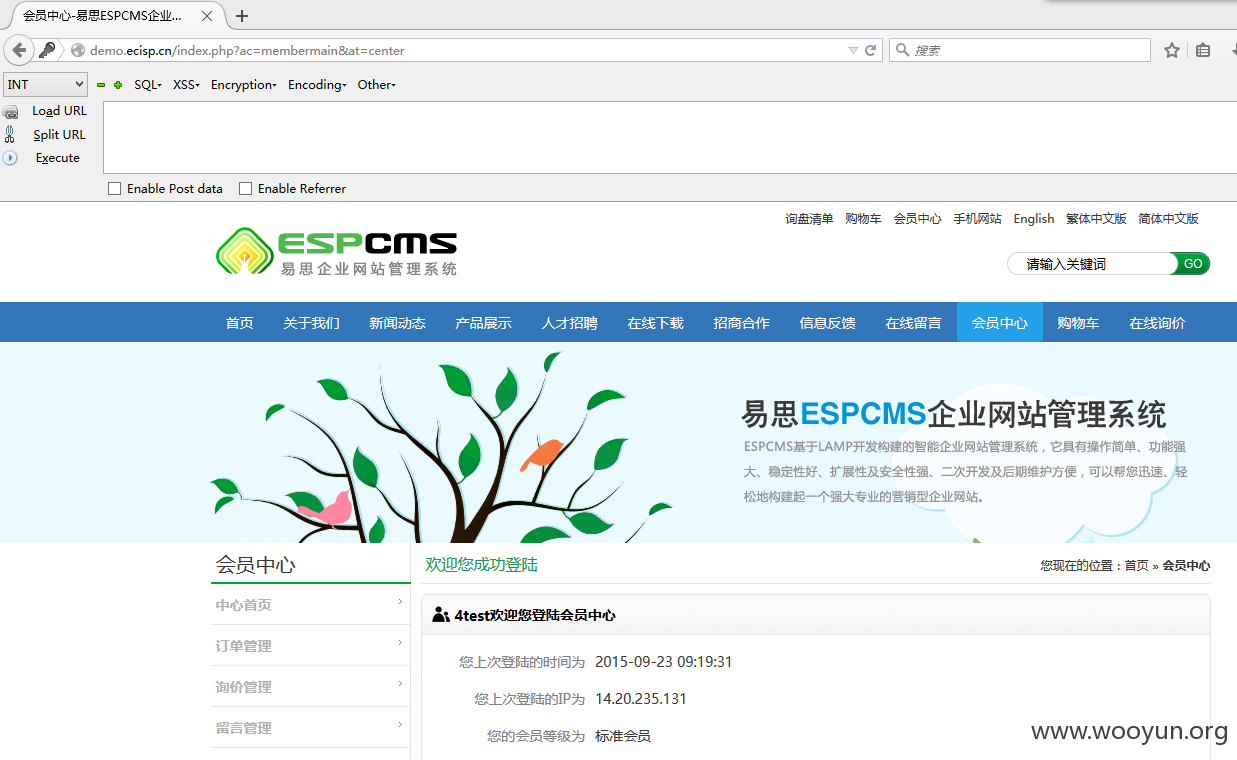Click the browser back arrow button
The height and width of the screenshot is (760, 1237).
[19, 50]
